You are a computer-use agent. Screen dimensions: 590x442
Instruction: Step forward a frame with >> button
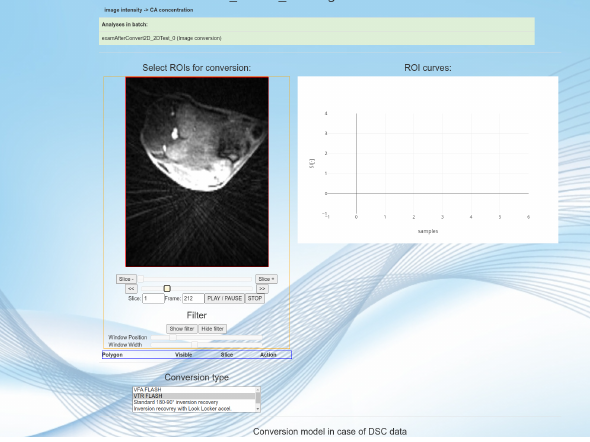[x=262, y=289]
